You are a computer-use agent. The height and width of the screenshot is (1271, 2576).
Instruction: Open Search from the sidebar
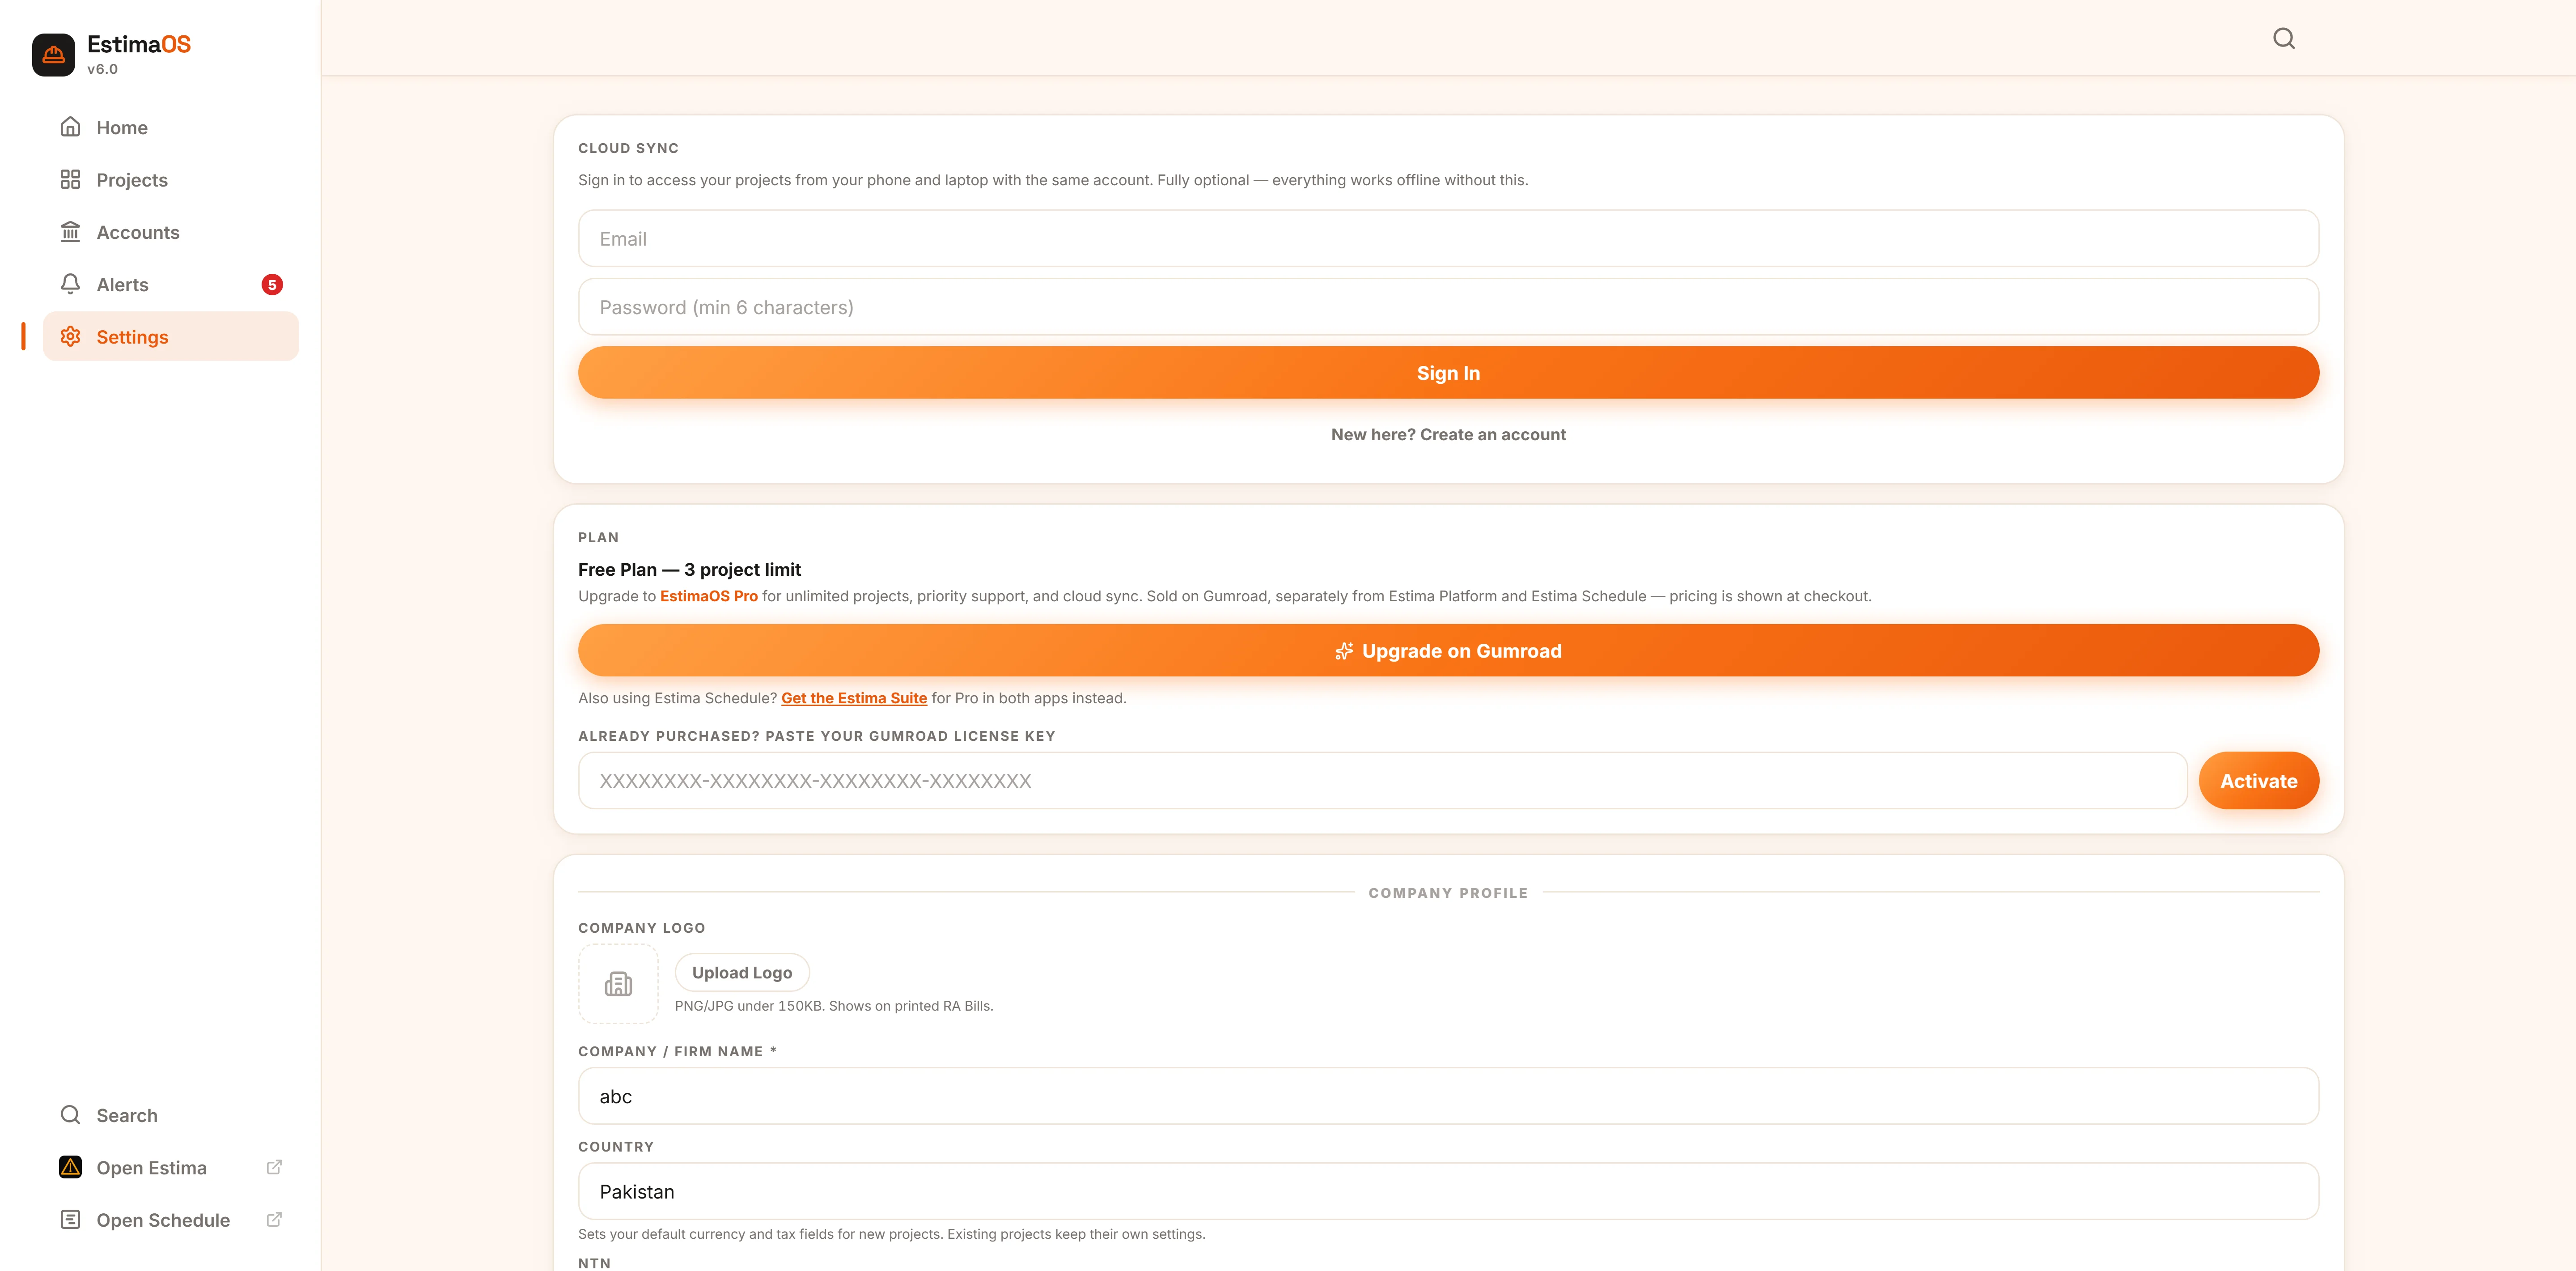(x=171, y=1115)
